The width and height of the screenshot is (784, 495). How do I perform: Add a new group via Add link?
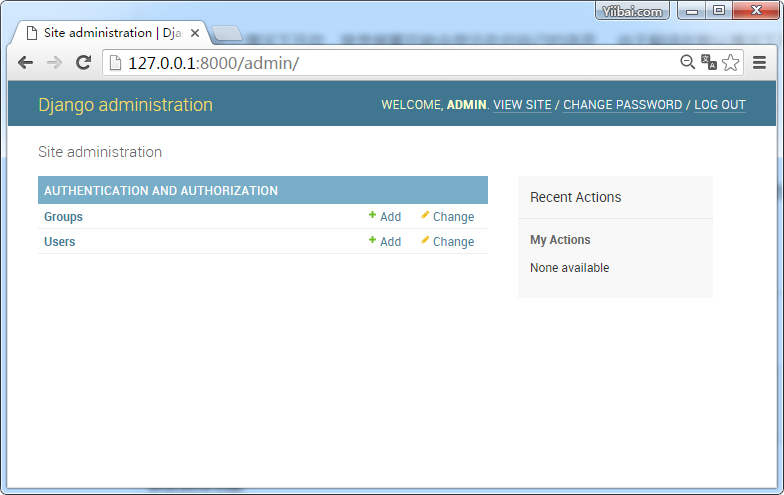coord(385,217)
